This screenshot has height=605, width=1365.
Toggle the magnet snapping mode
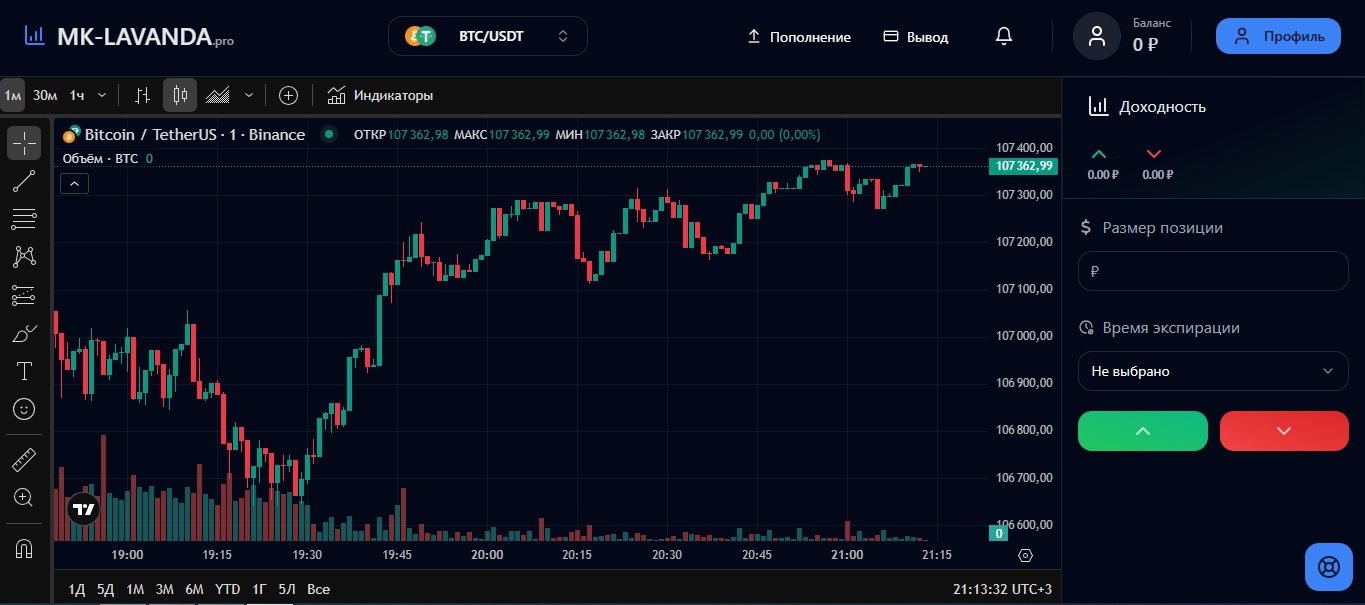(x=24, y=548)
